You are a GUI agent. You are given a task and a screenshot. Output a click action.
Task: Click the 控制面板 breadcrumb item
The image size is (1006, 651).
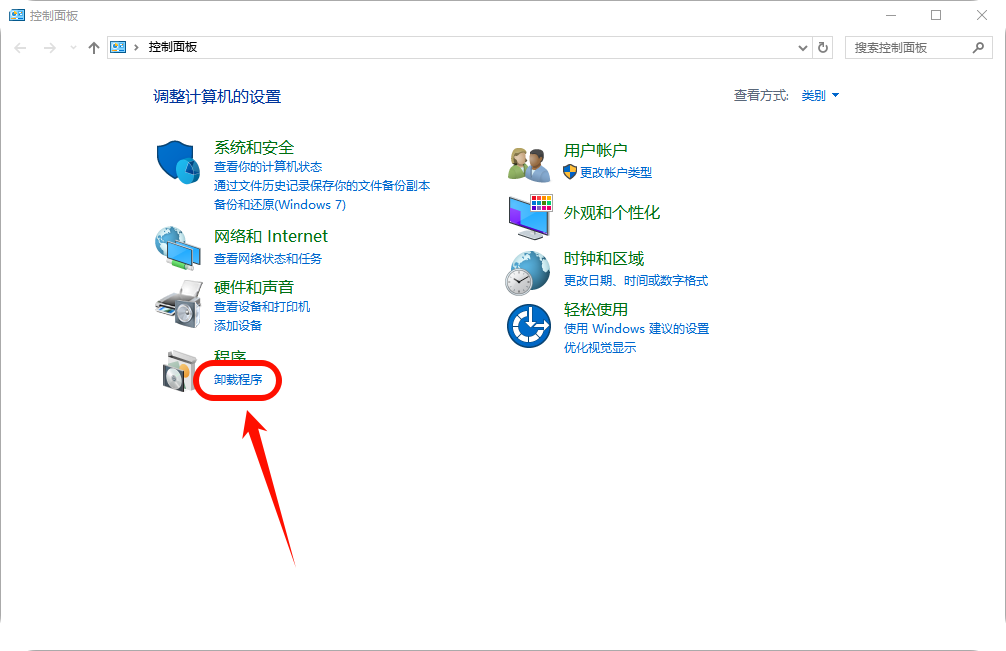(x=173, y=47)
